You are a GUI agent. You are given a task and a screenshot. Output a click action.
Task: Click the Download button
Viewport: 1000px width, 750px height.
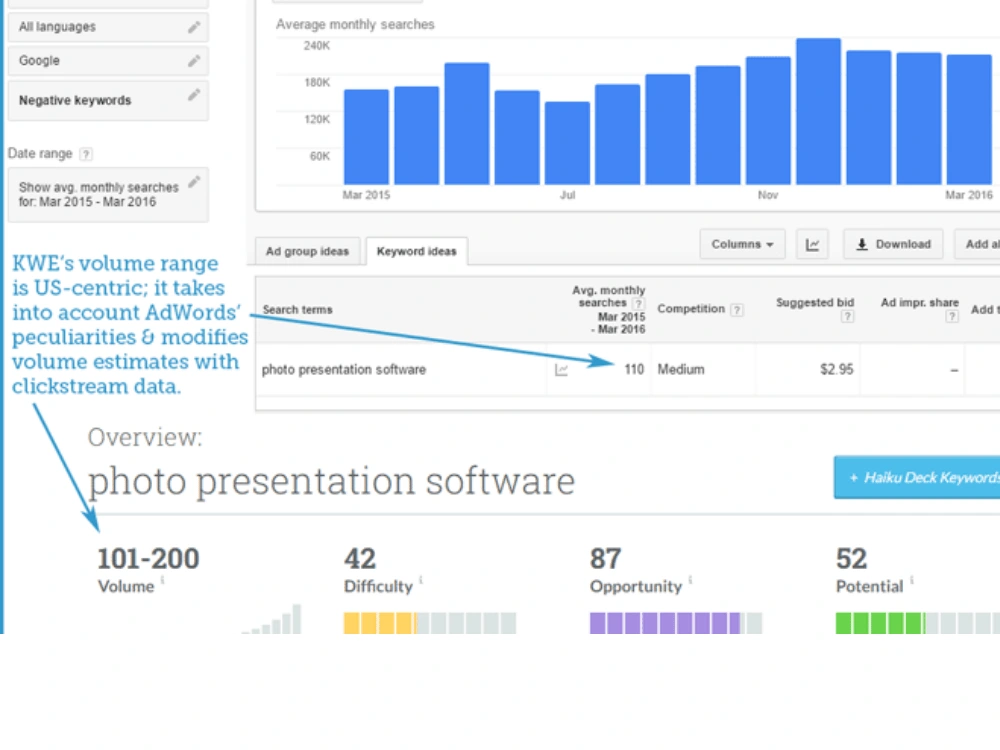click(893, 244)
